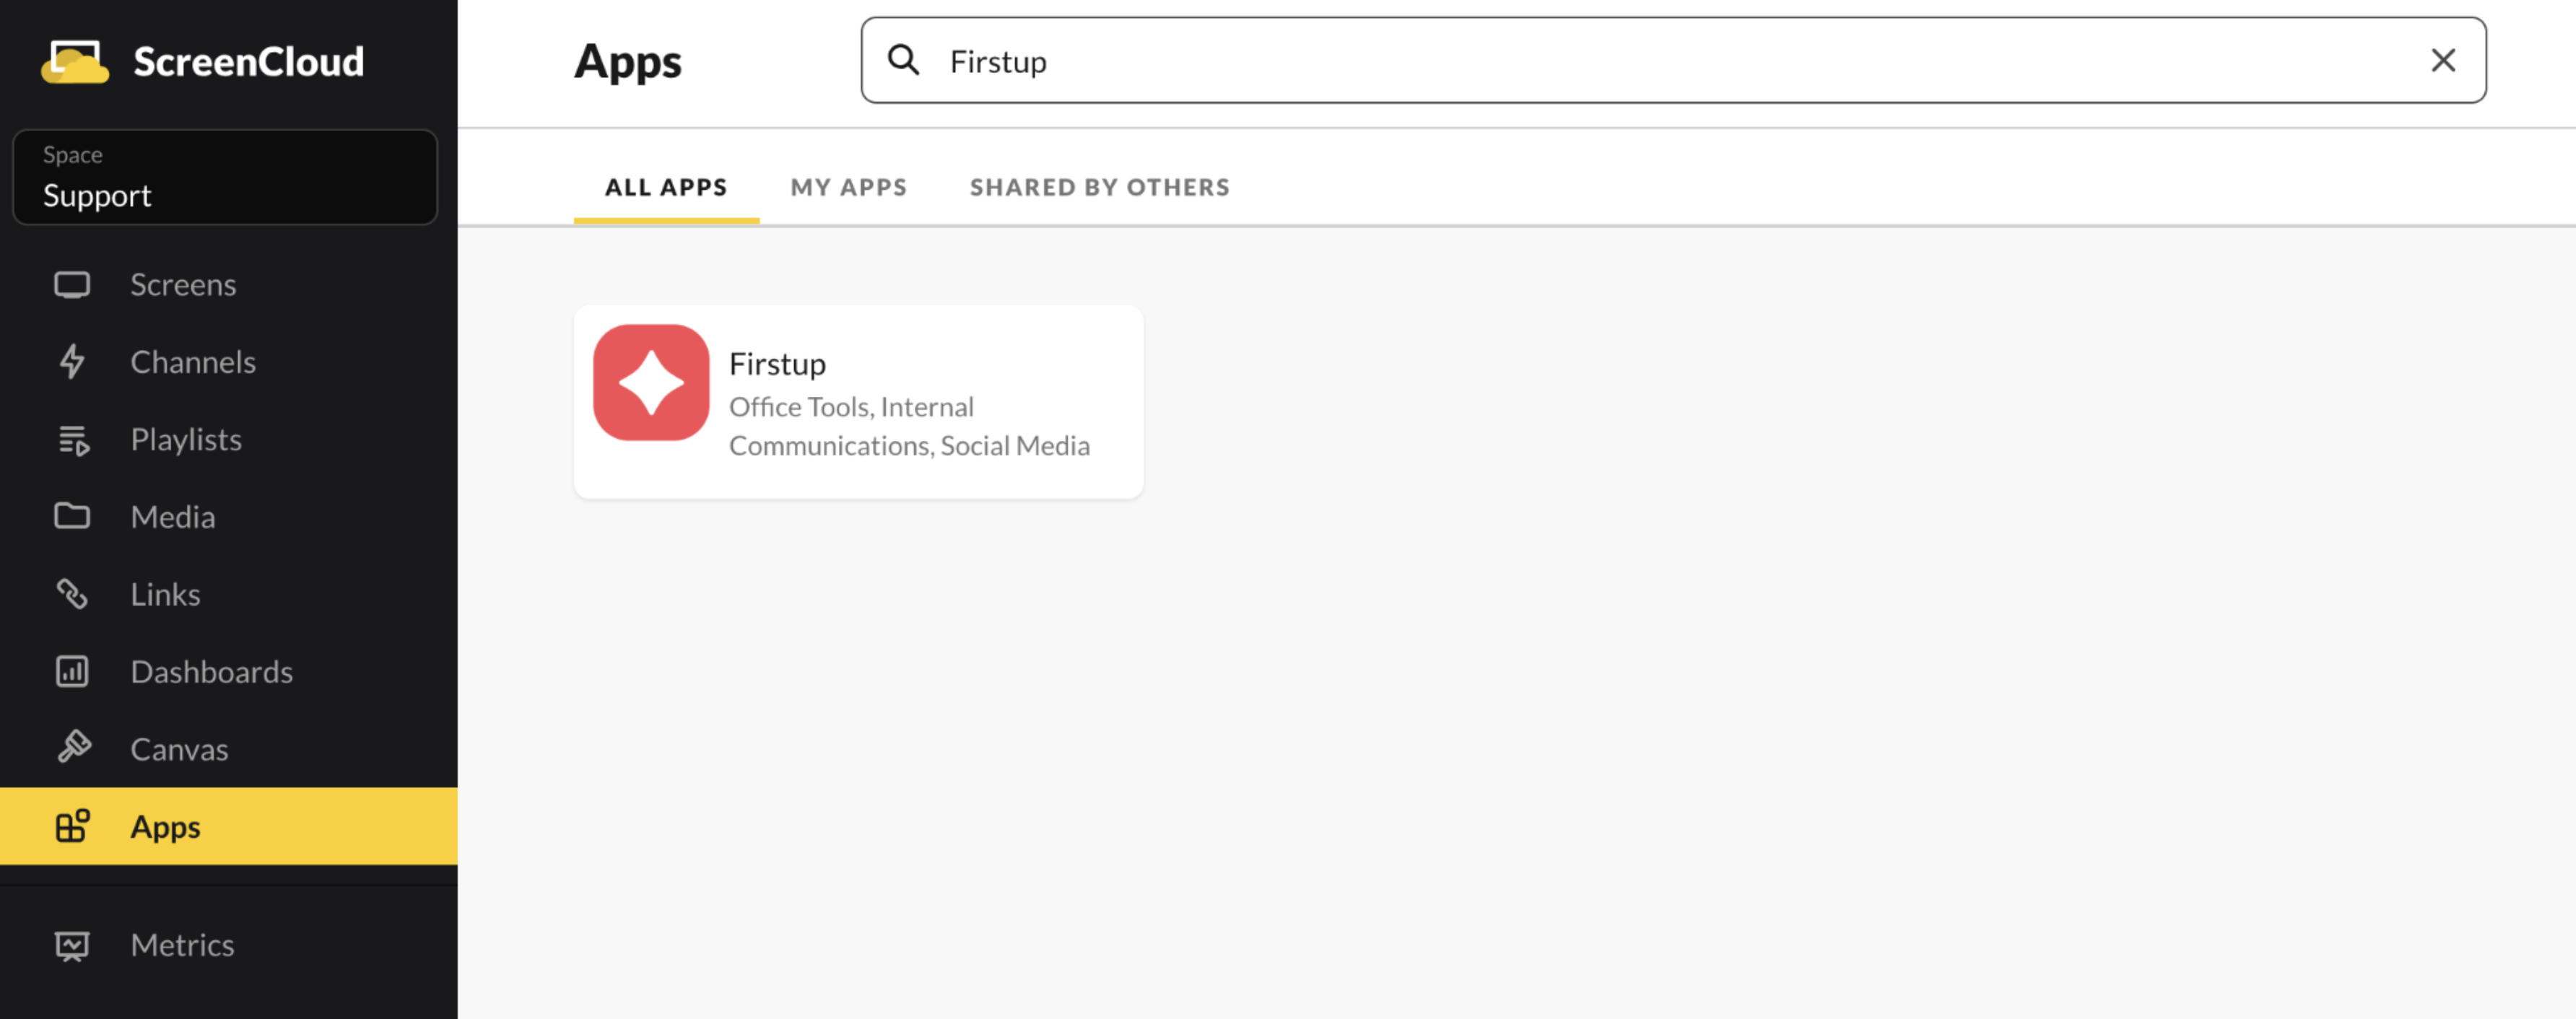2576x1019 pixels.
Task: Go to Channels section
Action: coord(229,362)
